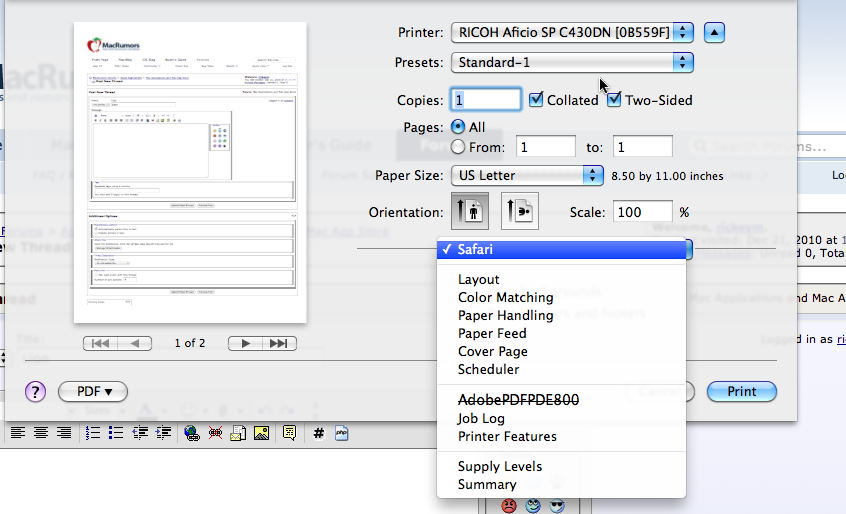Select the All pages radio button
The height and width of the screenshot is (514, 846).
(x=458, y=127)
